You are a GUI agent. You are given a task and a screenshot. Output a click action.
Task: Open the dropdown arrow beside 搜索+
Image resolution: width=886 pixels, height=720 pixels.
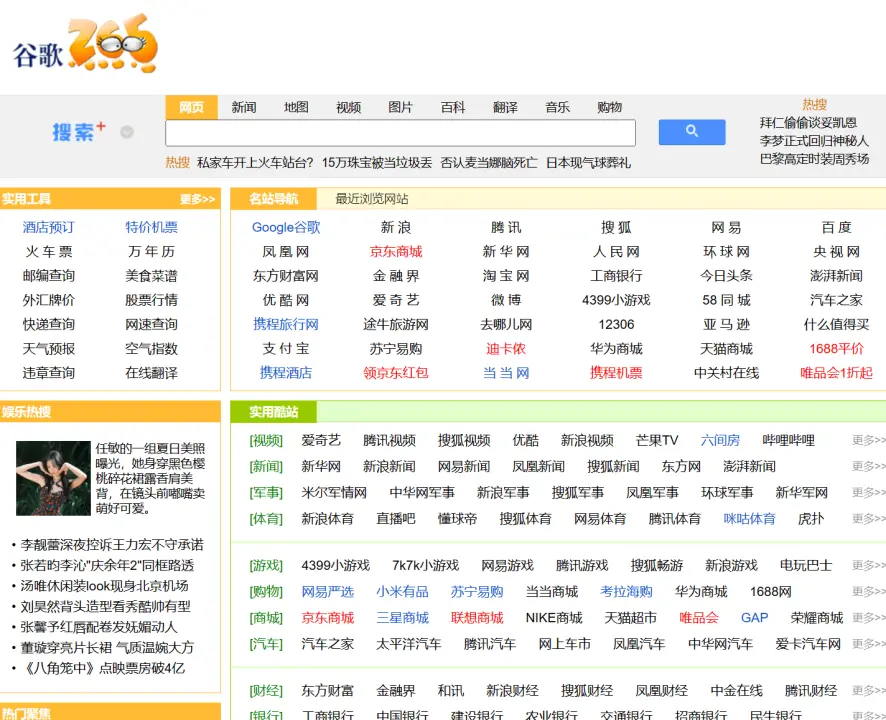[x=127, y=132]
